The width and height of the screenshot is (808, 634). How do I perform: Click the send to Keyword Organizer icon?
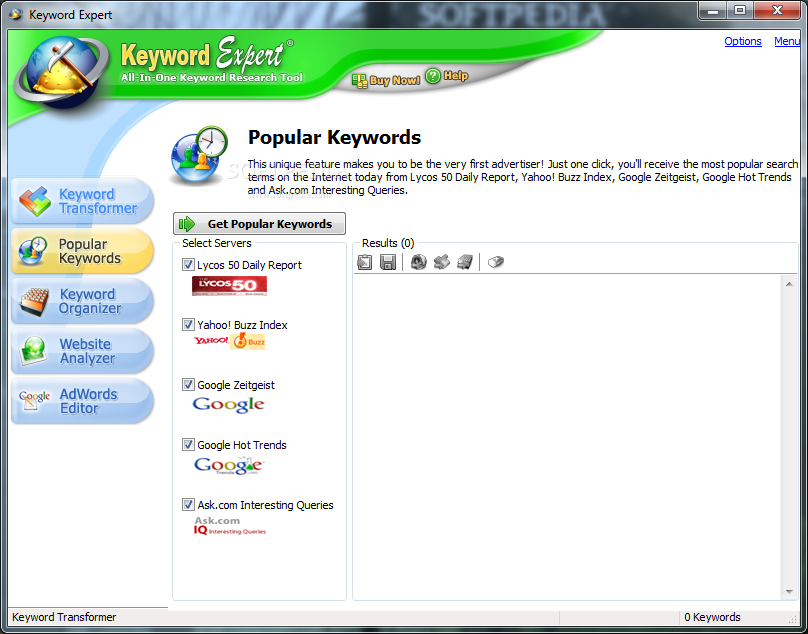point(465,262)
